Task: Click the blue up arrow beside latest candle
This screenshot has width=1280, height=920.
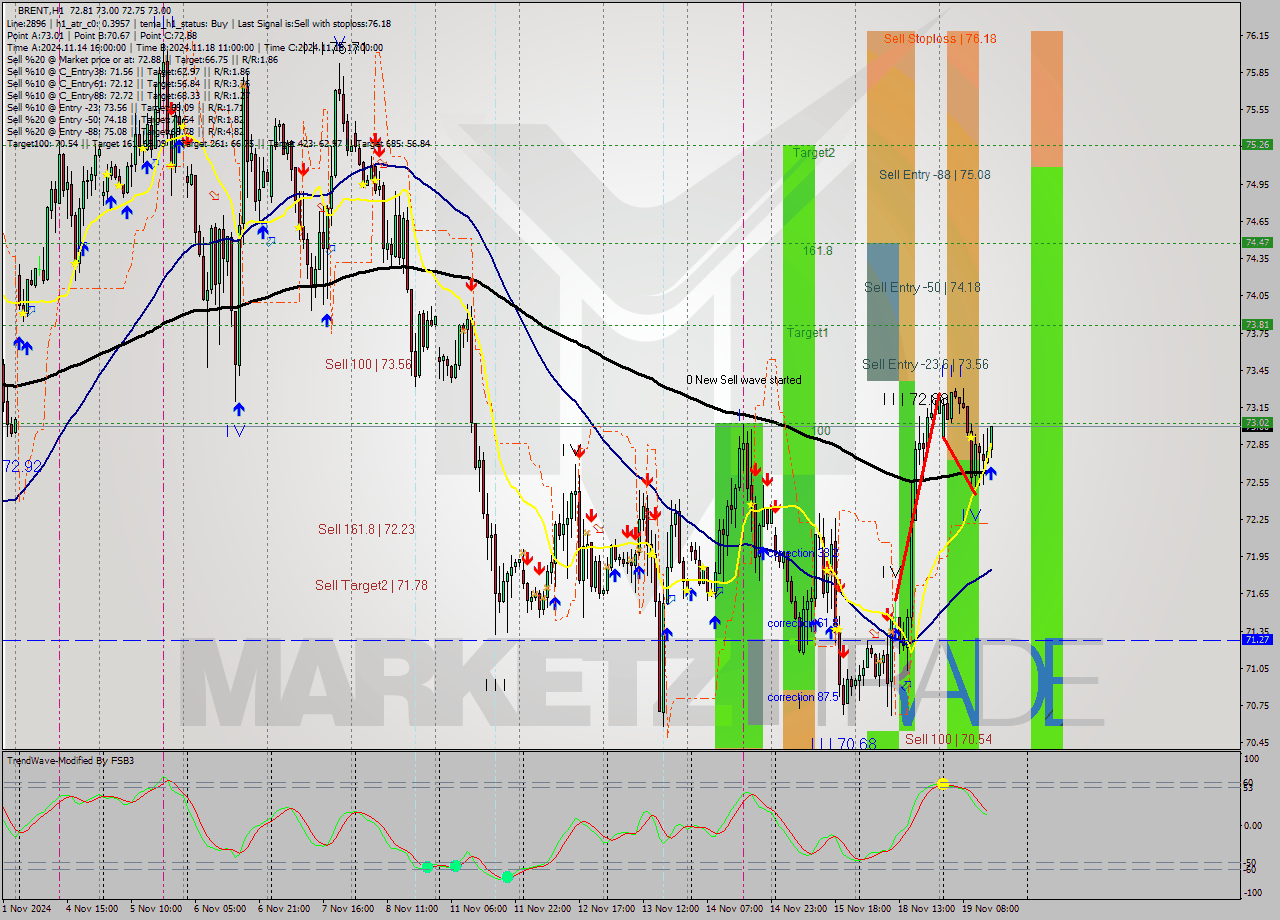Action: pyautogui.click(x=990, y=473)
